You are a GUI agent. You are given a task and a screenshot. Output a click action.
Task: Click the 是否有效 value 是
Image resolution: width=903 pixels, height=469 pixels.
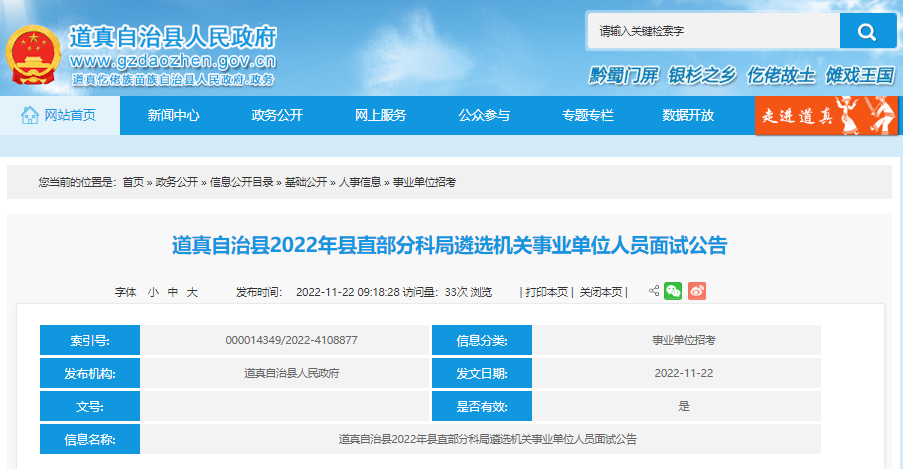(x=684, y=406)
